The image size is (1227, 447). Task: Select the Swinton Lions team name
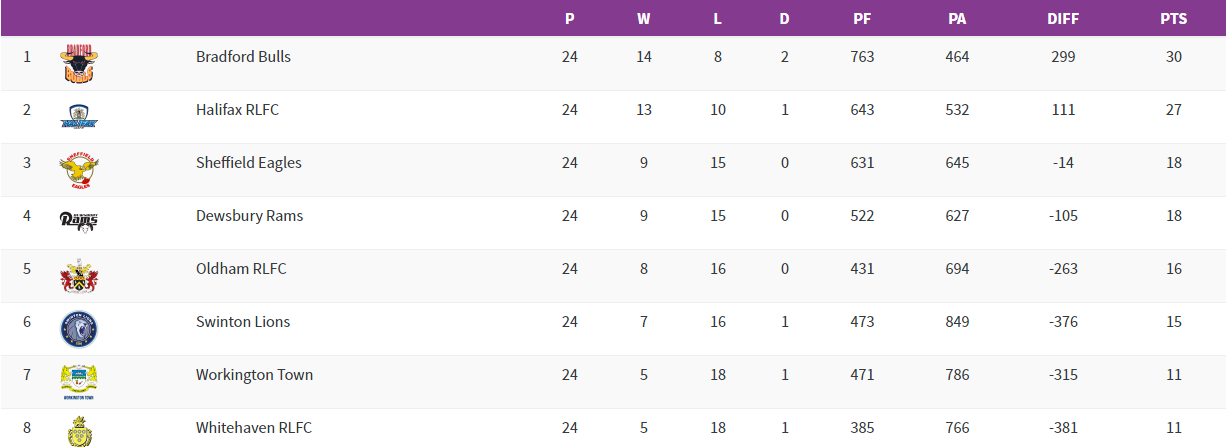point(243,322)
